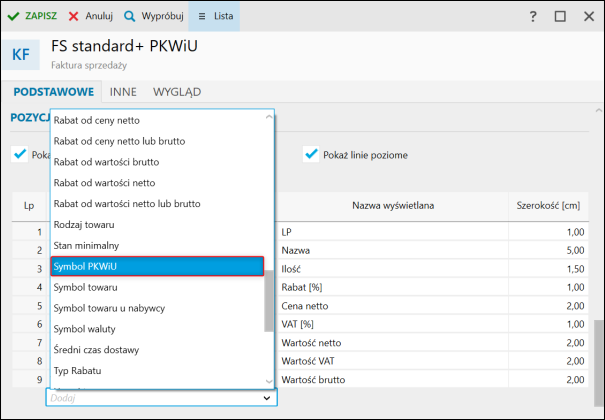Image resolution: width=605 pixels, height=420 pixels.
Task: Toggle the Pokaż linie poziome checkbox
Action: 311,155
